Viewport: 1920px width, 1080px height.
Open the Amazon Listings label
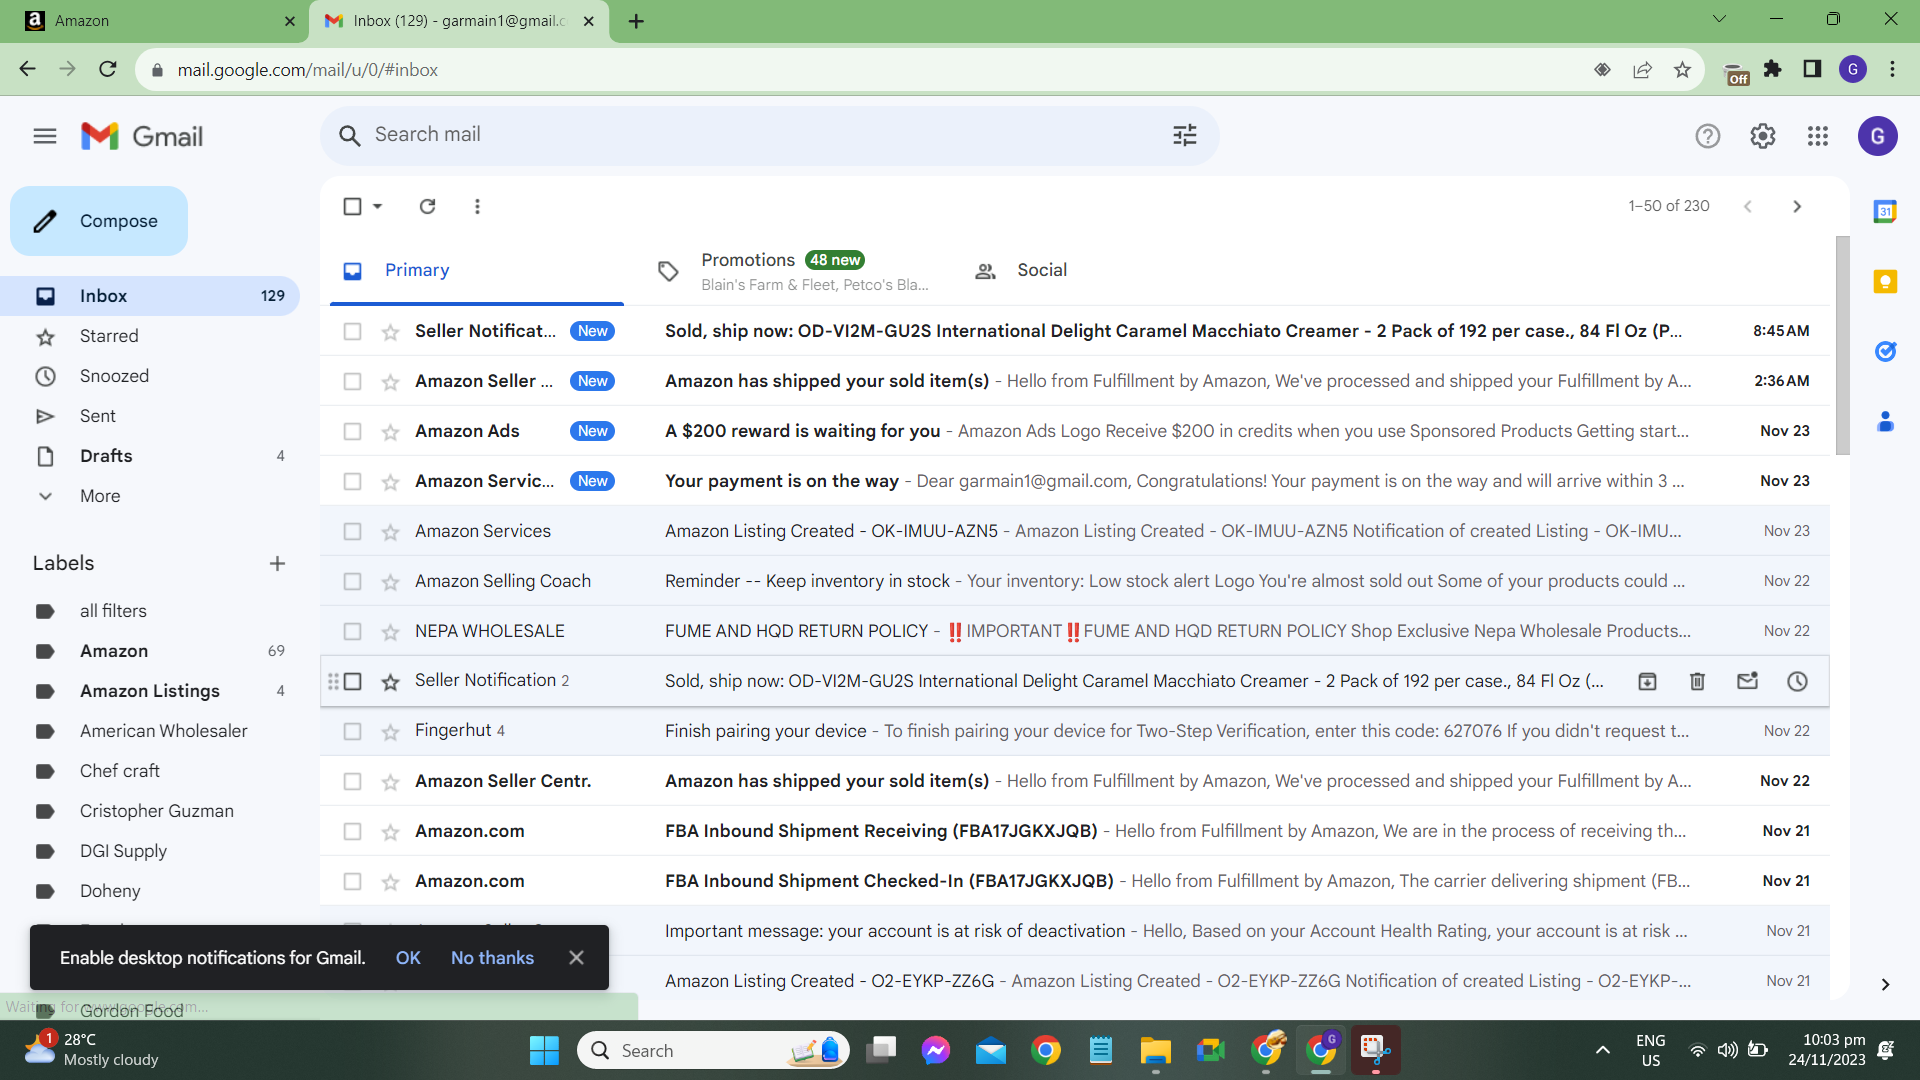[x=150, y=691]
